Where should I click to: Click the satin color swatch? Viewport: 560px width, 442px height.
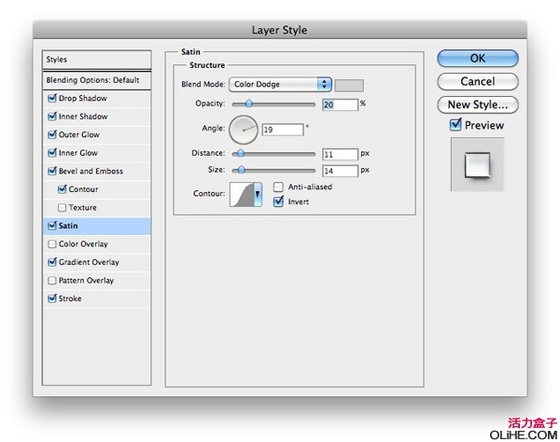pos(349,85)
